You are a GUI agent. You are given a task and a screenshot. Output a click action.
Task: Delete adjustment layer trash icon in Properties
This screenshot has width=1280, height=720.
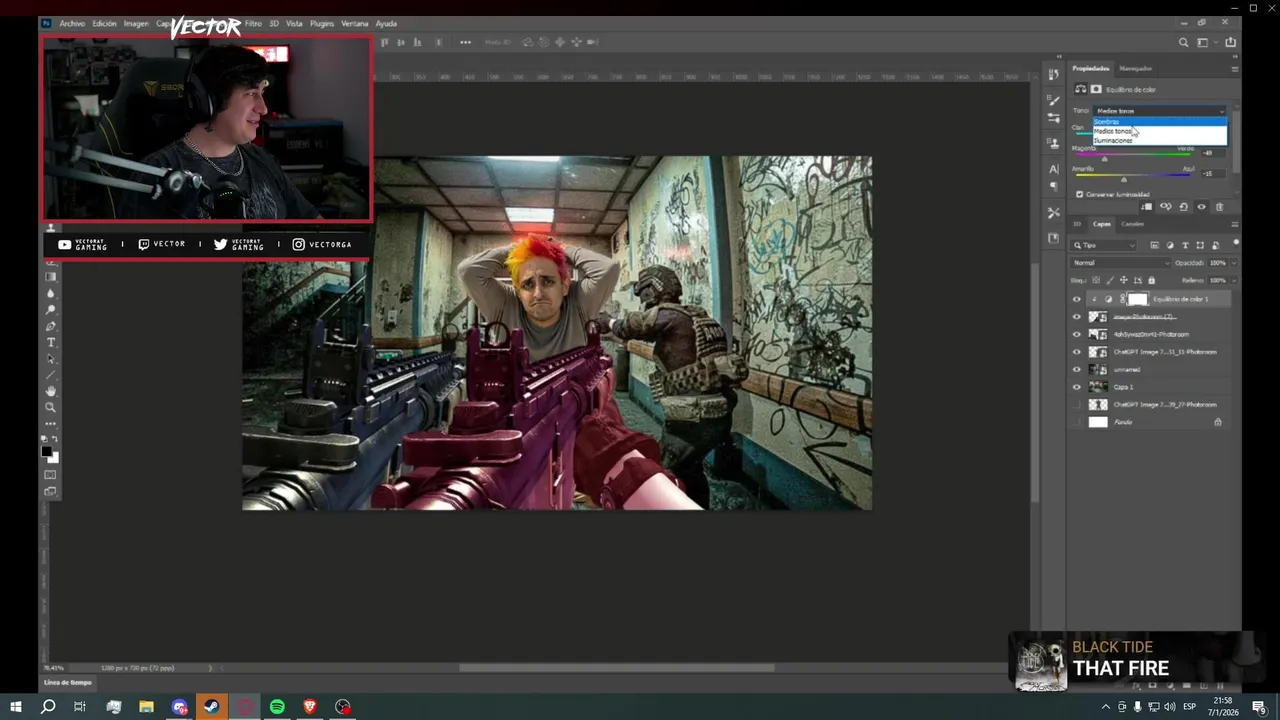click(x=1219, y=207)
